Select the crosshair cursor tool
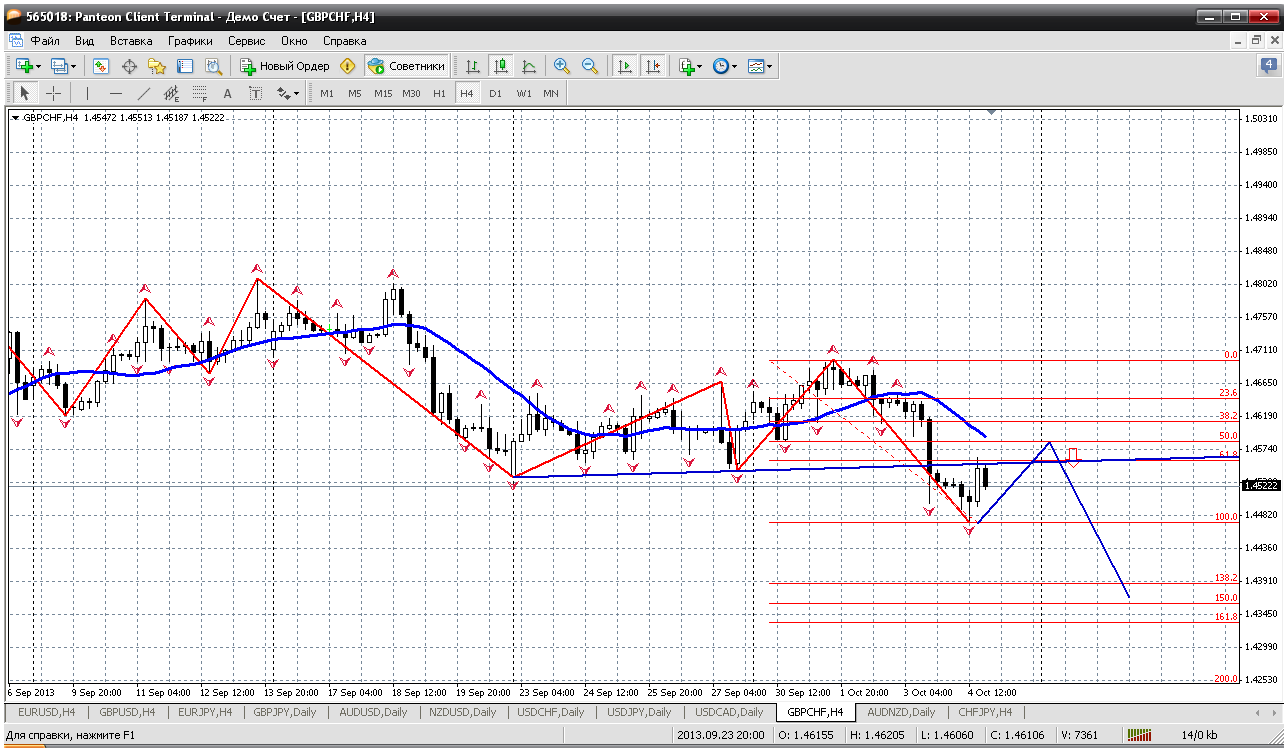The width and height of the screenshot is (1288, 748). coord(54,93)
